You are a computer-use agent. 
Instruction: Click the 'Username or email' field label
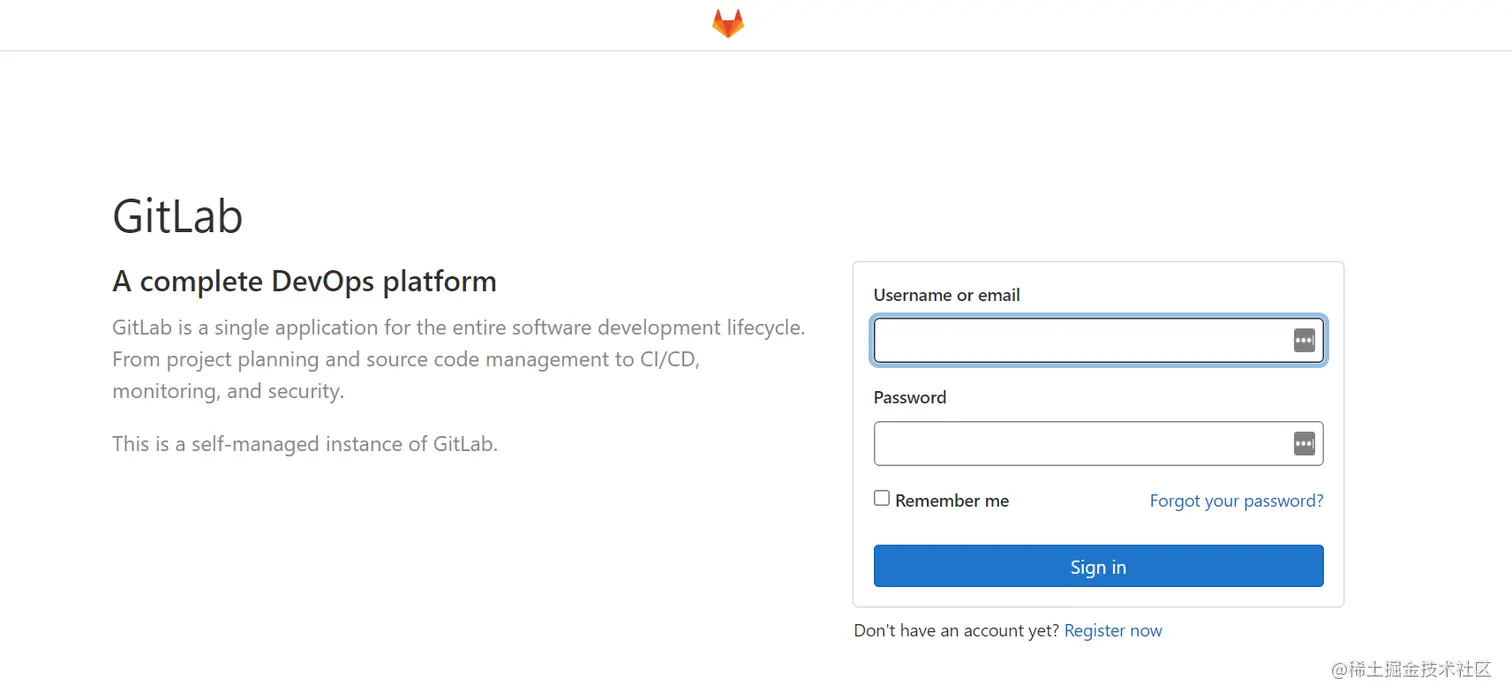coord(946,295)
